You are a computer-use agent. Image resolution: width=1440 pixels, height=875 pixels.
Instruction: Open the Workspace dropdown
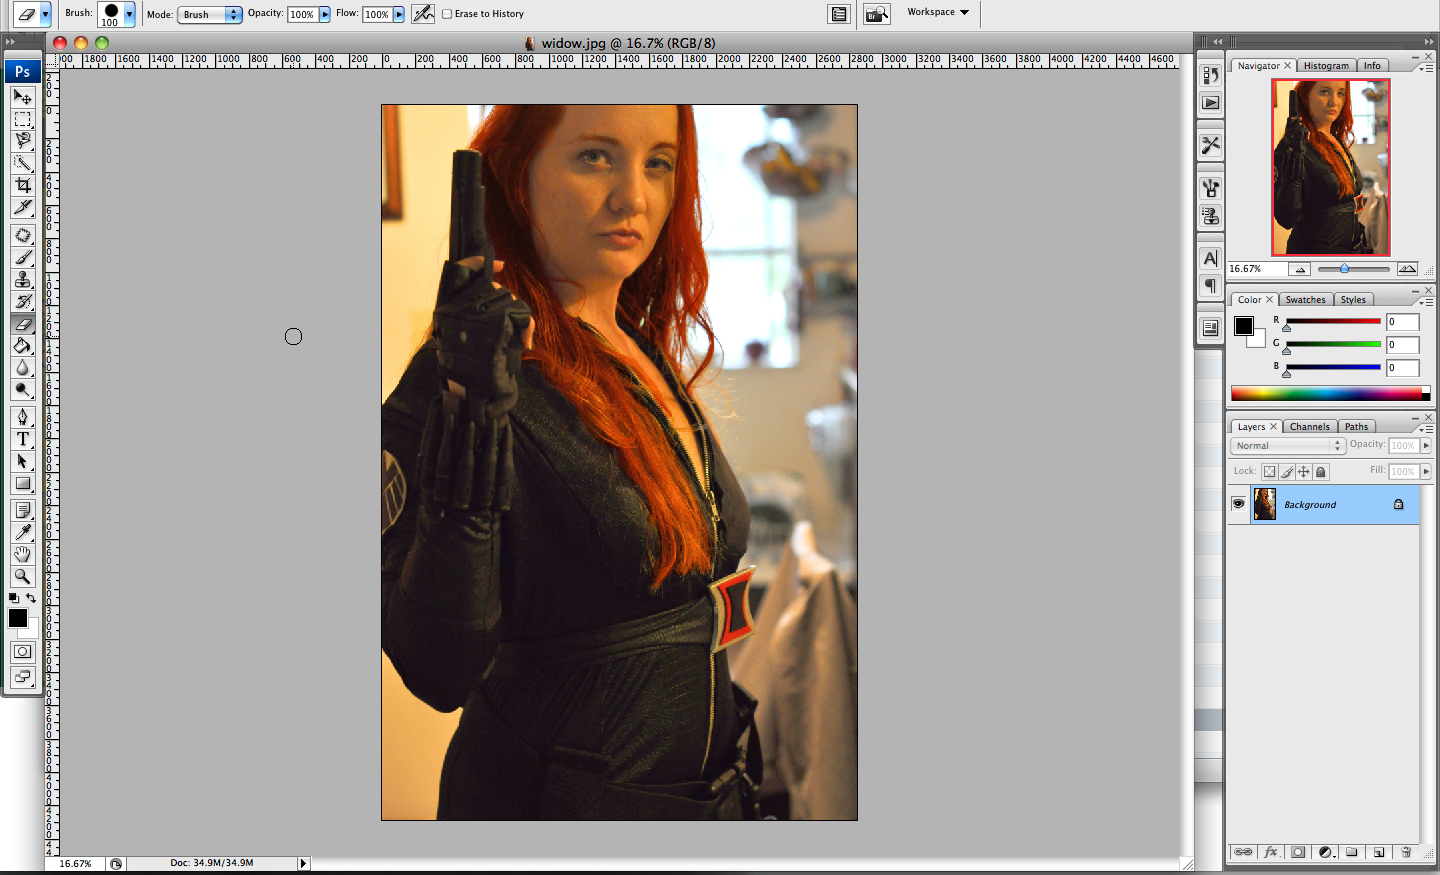click(x=938, y=12)
